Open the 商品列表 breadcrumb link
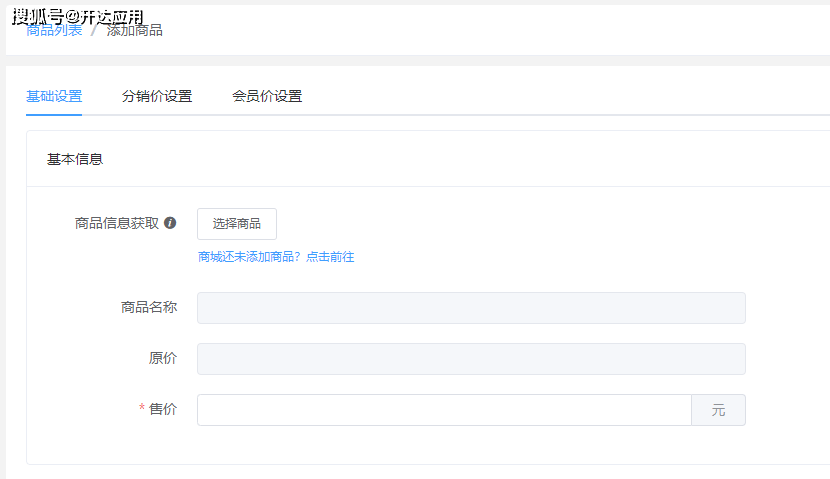 [54, 30]
